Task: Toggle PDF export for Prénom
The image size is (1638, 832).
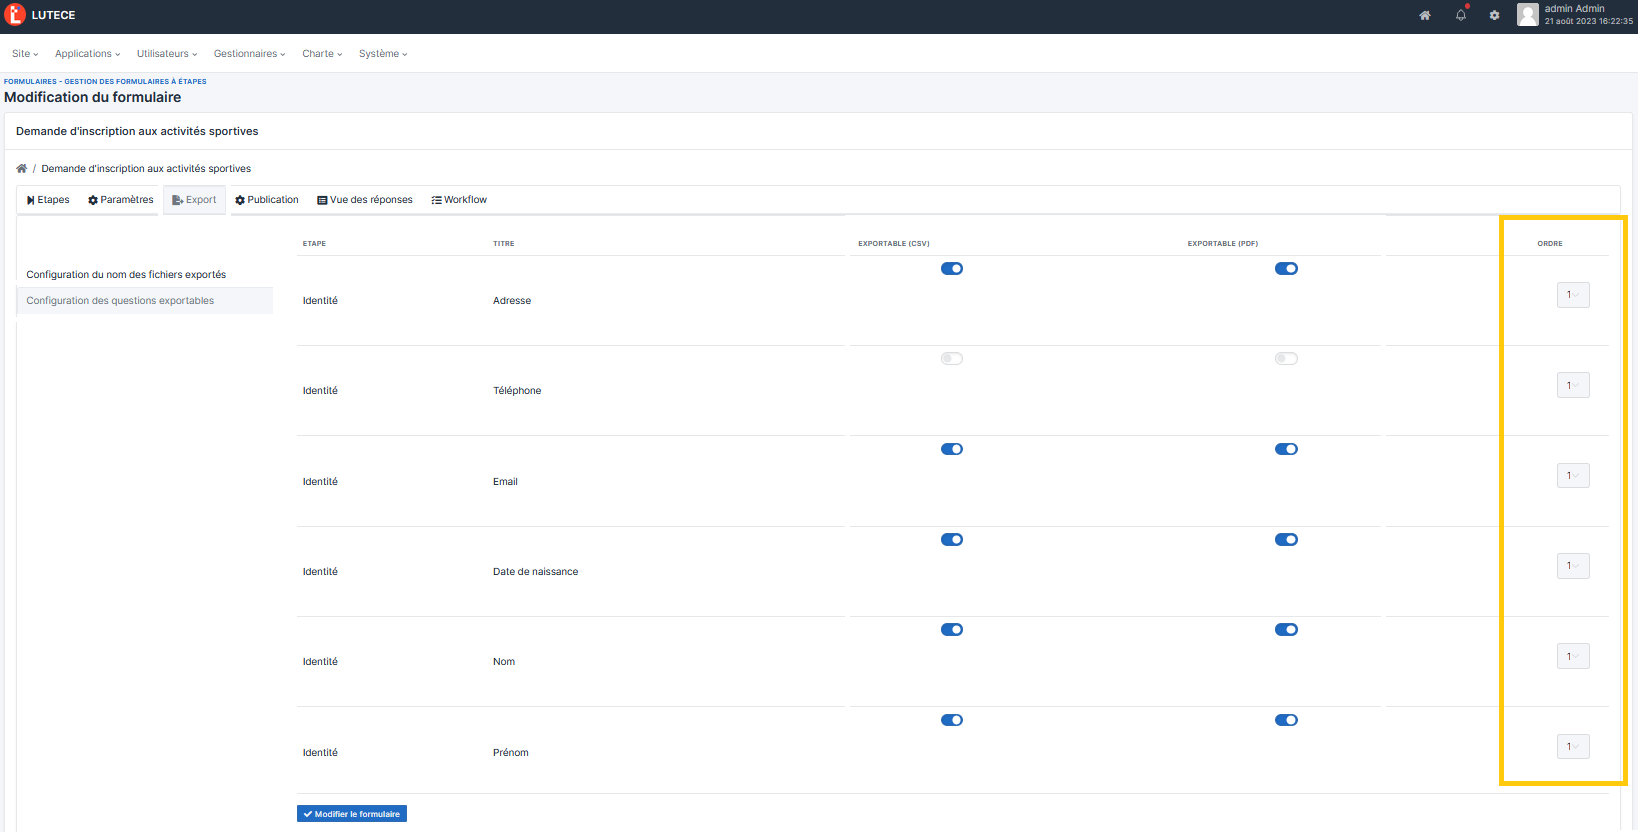Action: (1286, 720)
